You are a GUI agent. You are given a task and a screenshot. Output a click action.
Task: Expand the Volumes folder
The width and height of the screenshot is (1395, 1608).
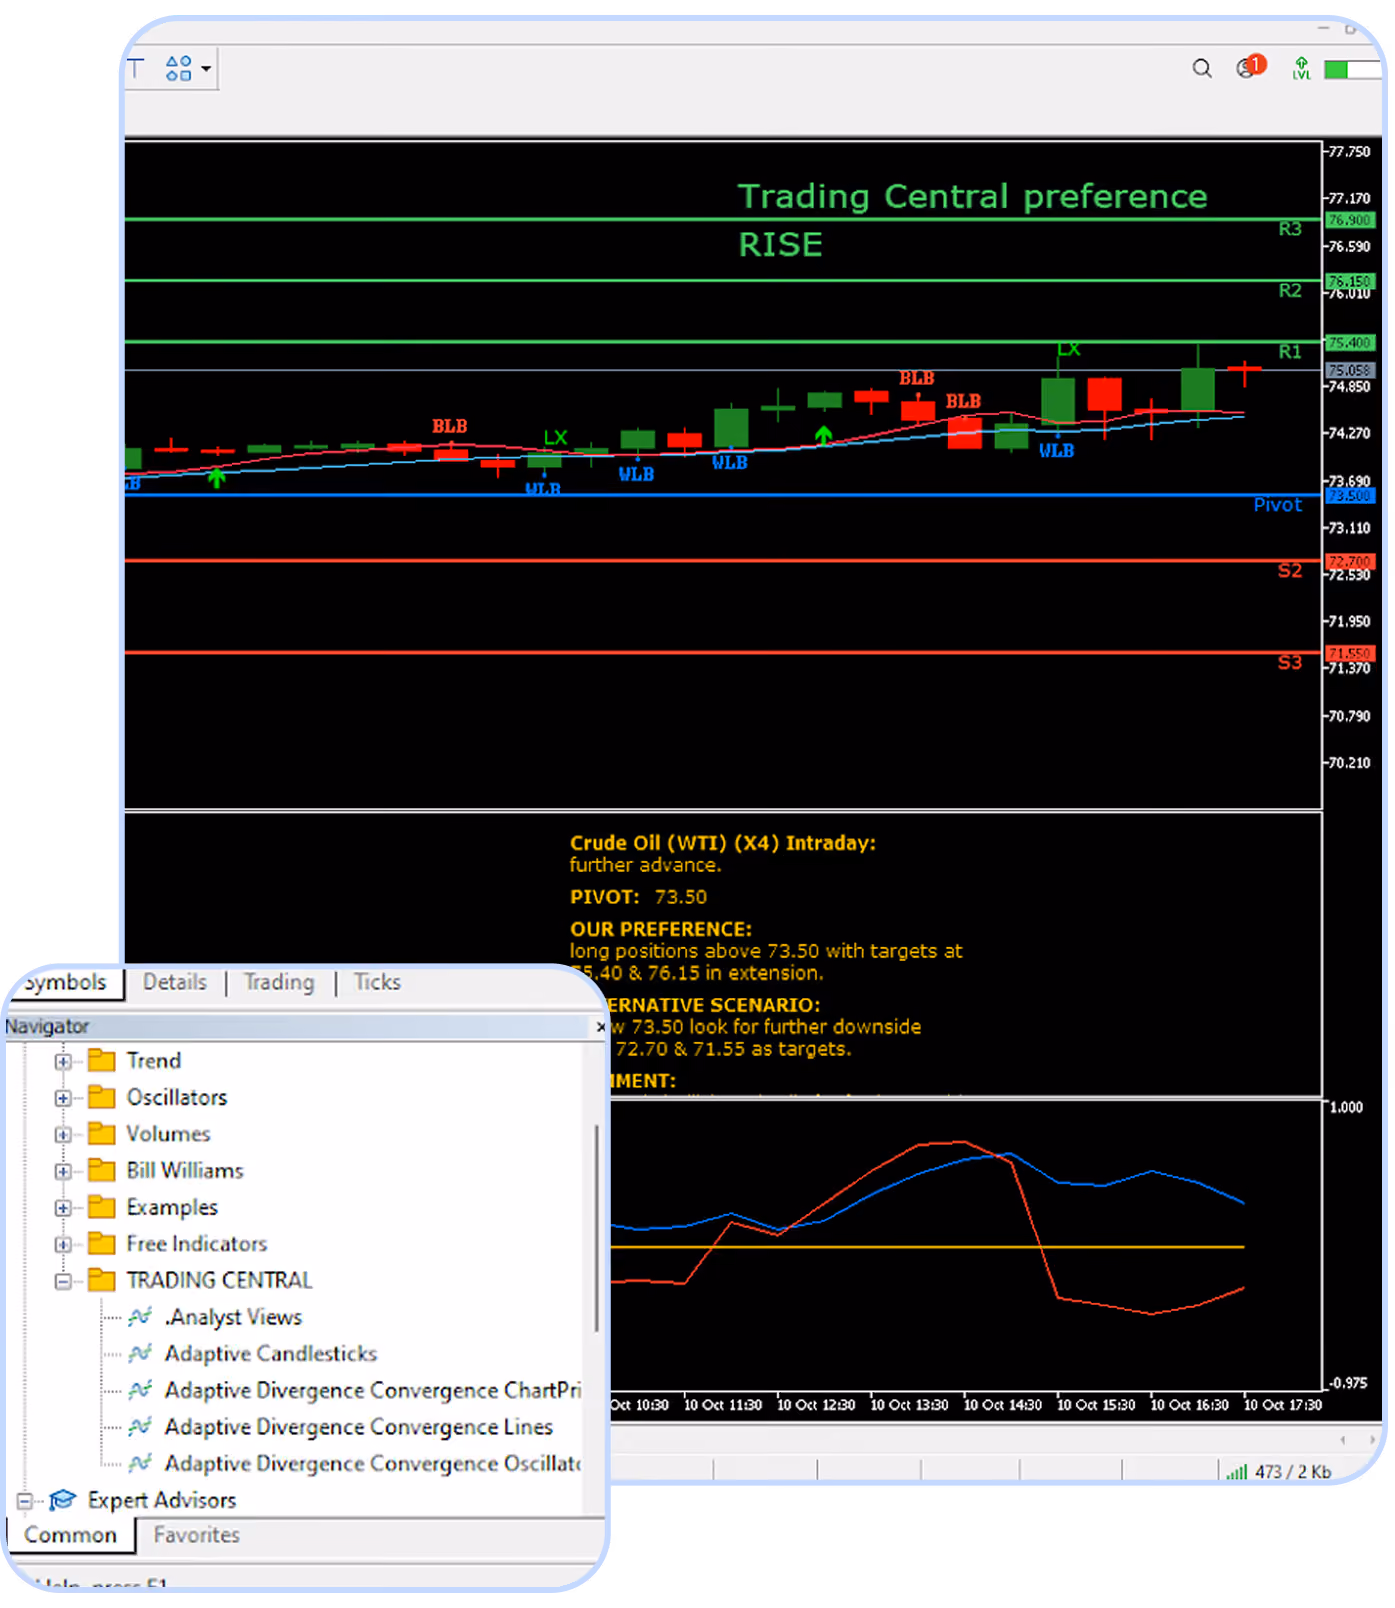point(63,1135)
